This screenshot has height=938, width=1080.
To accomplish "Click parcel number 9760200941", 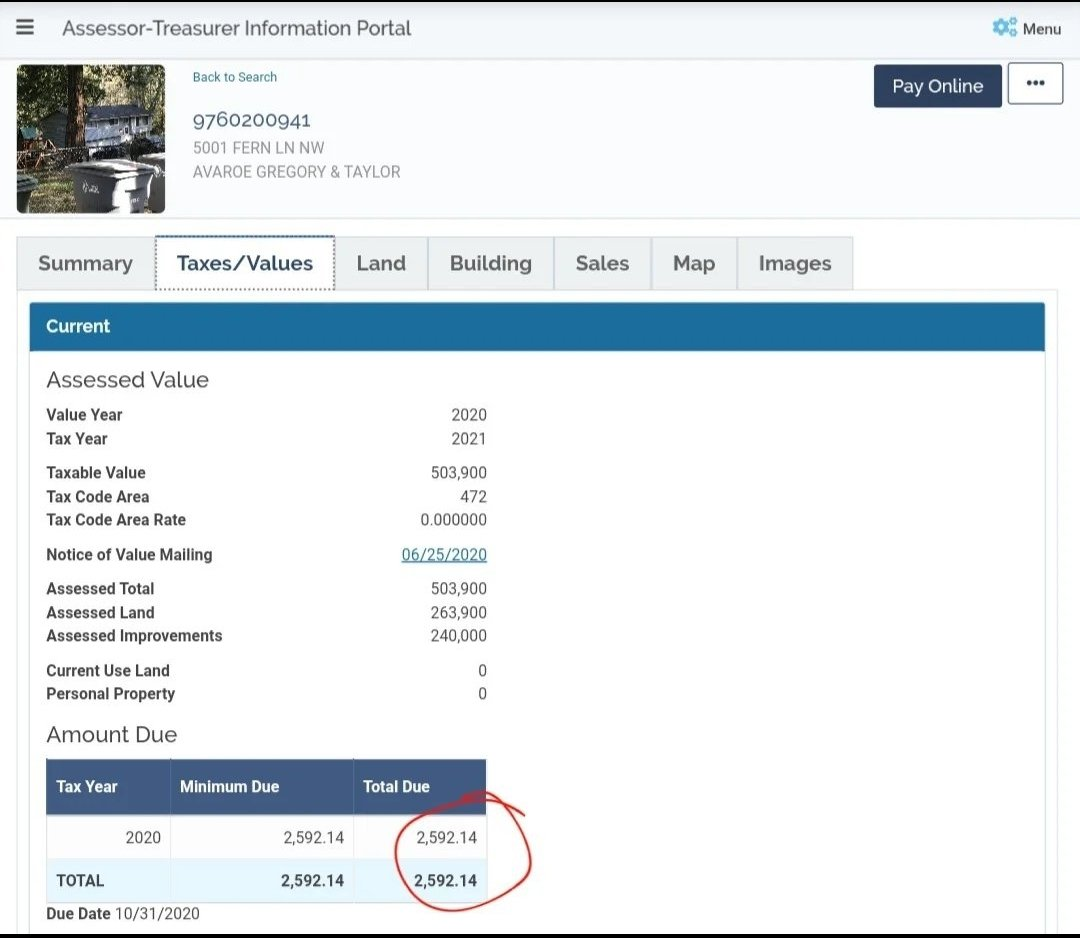I will click(x=251, y=121).
